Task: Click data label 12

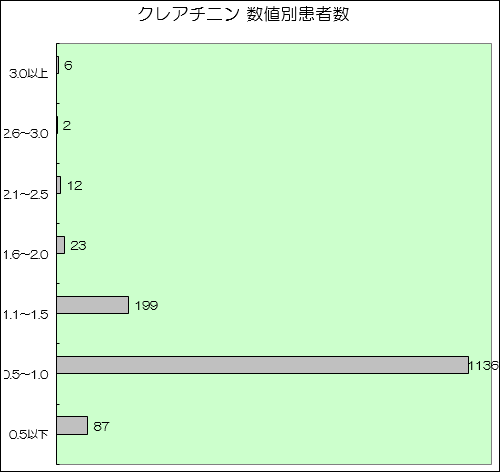Action: 75,186
